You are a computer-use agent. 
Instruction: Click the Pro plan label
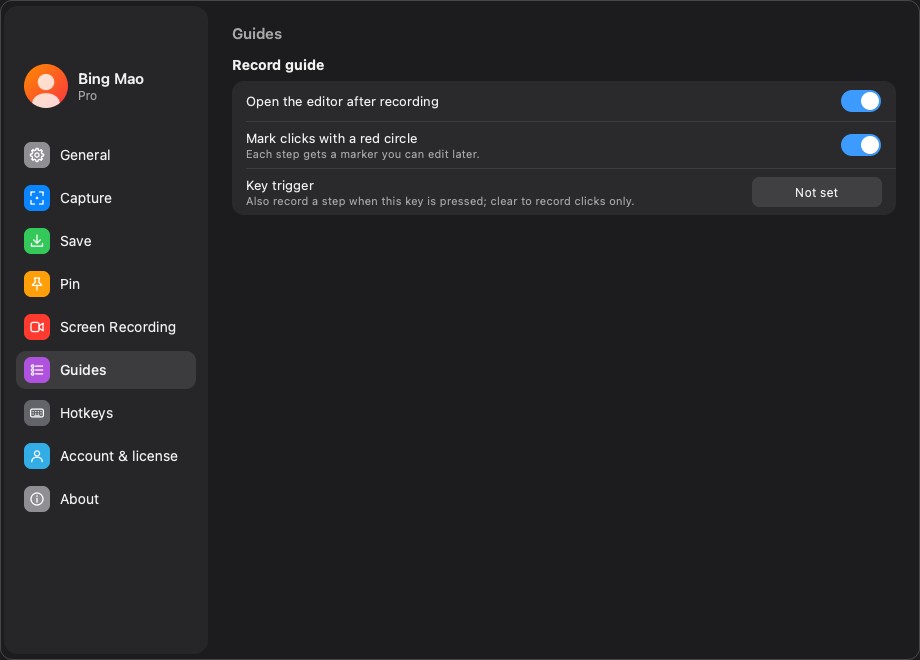[87, 96]
